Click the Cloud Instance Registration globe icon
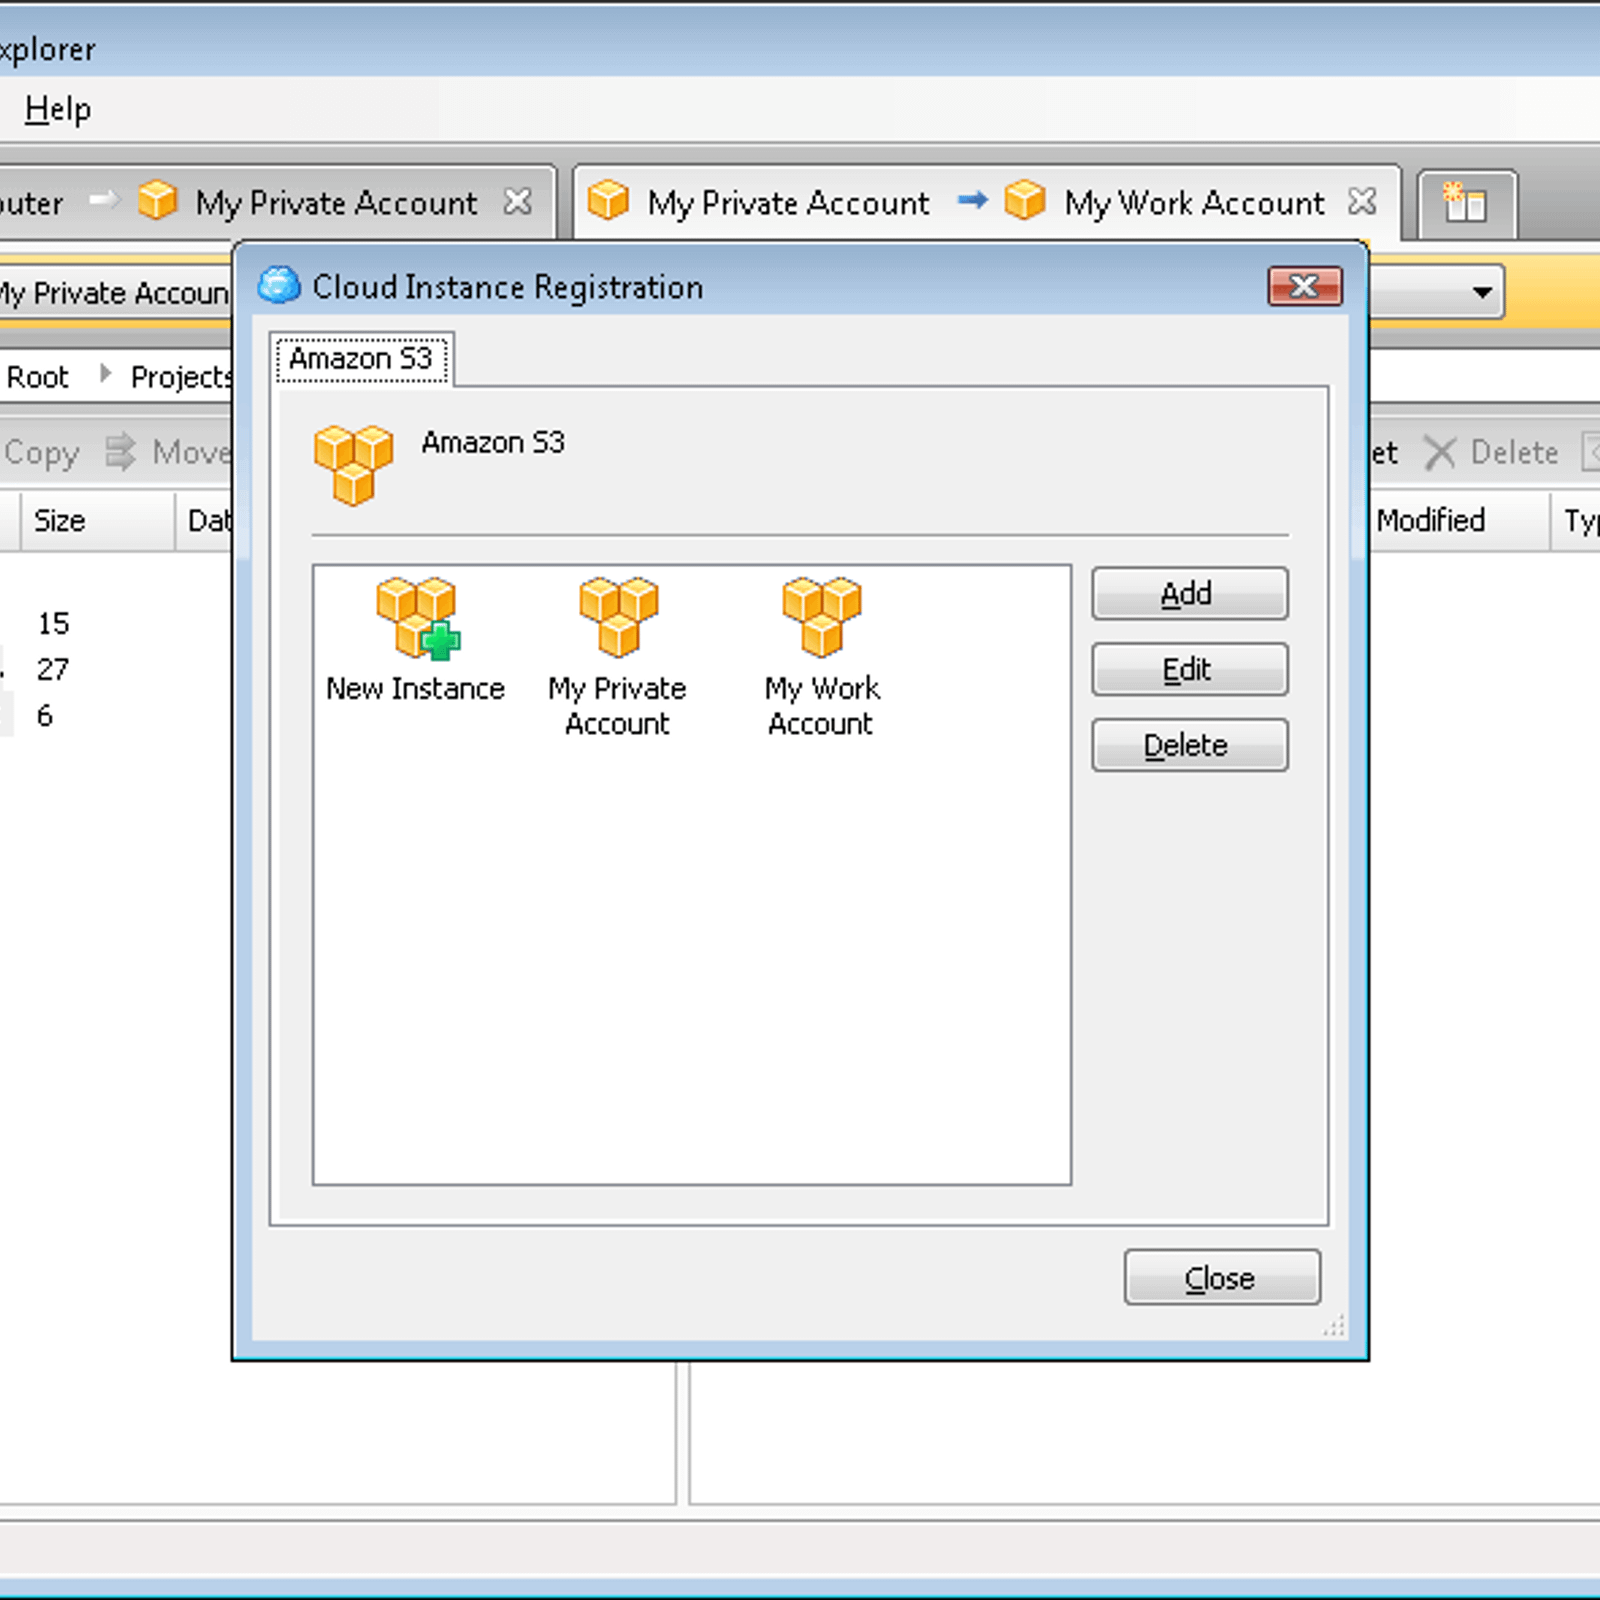 (x=279, y=286)
